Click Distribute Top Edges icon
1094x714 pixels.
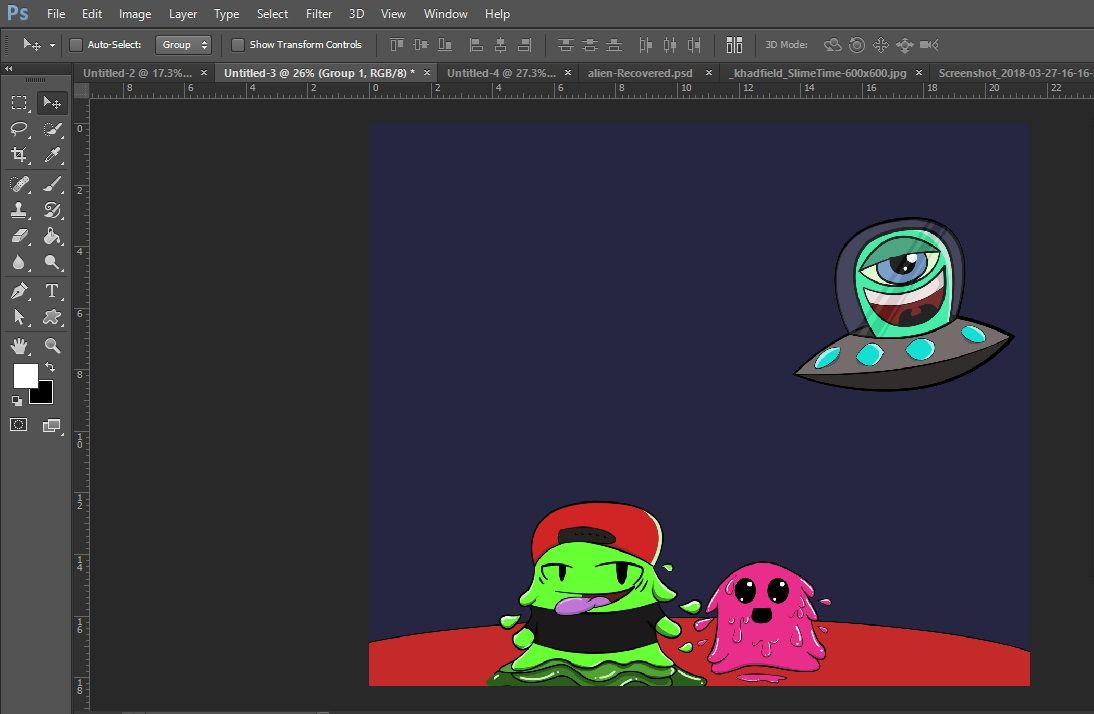click(565, 45)
